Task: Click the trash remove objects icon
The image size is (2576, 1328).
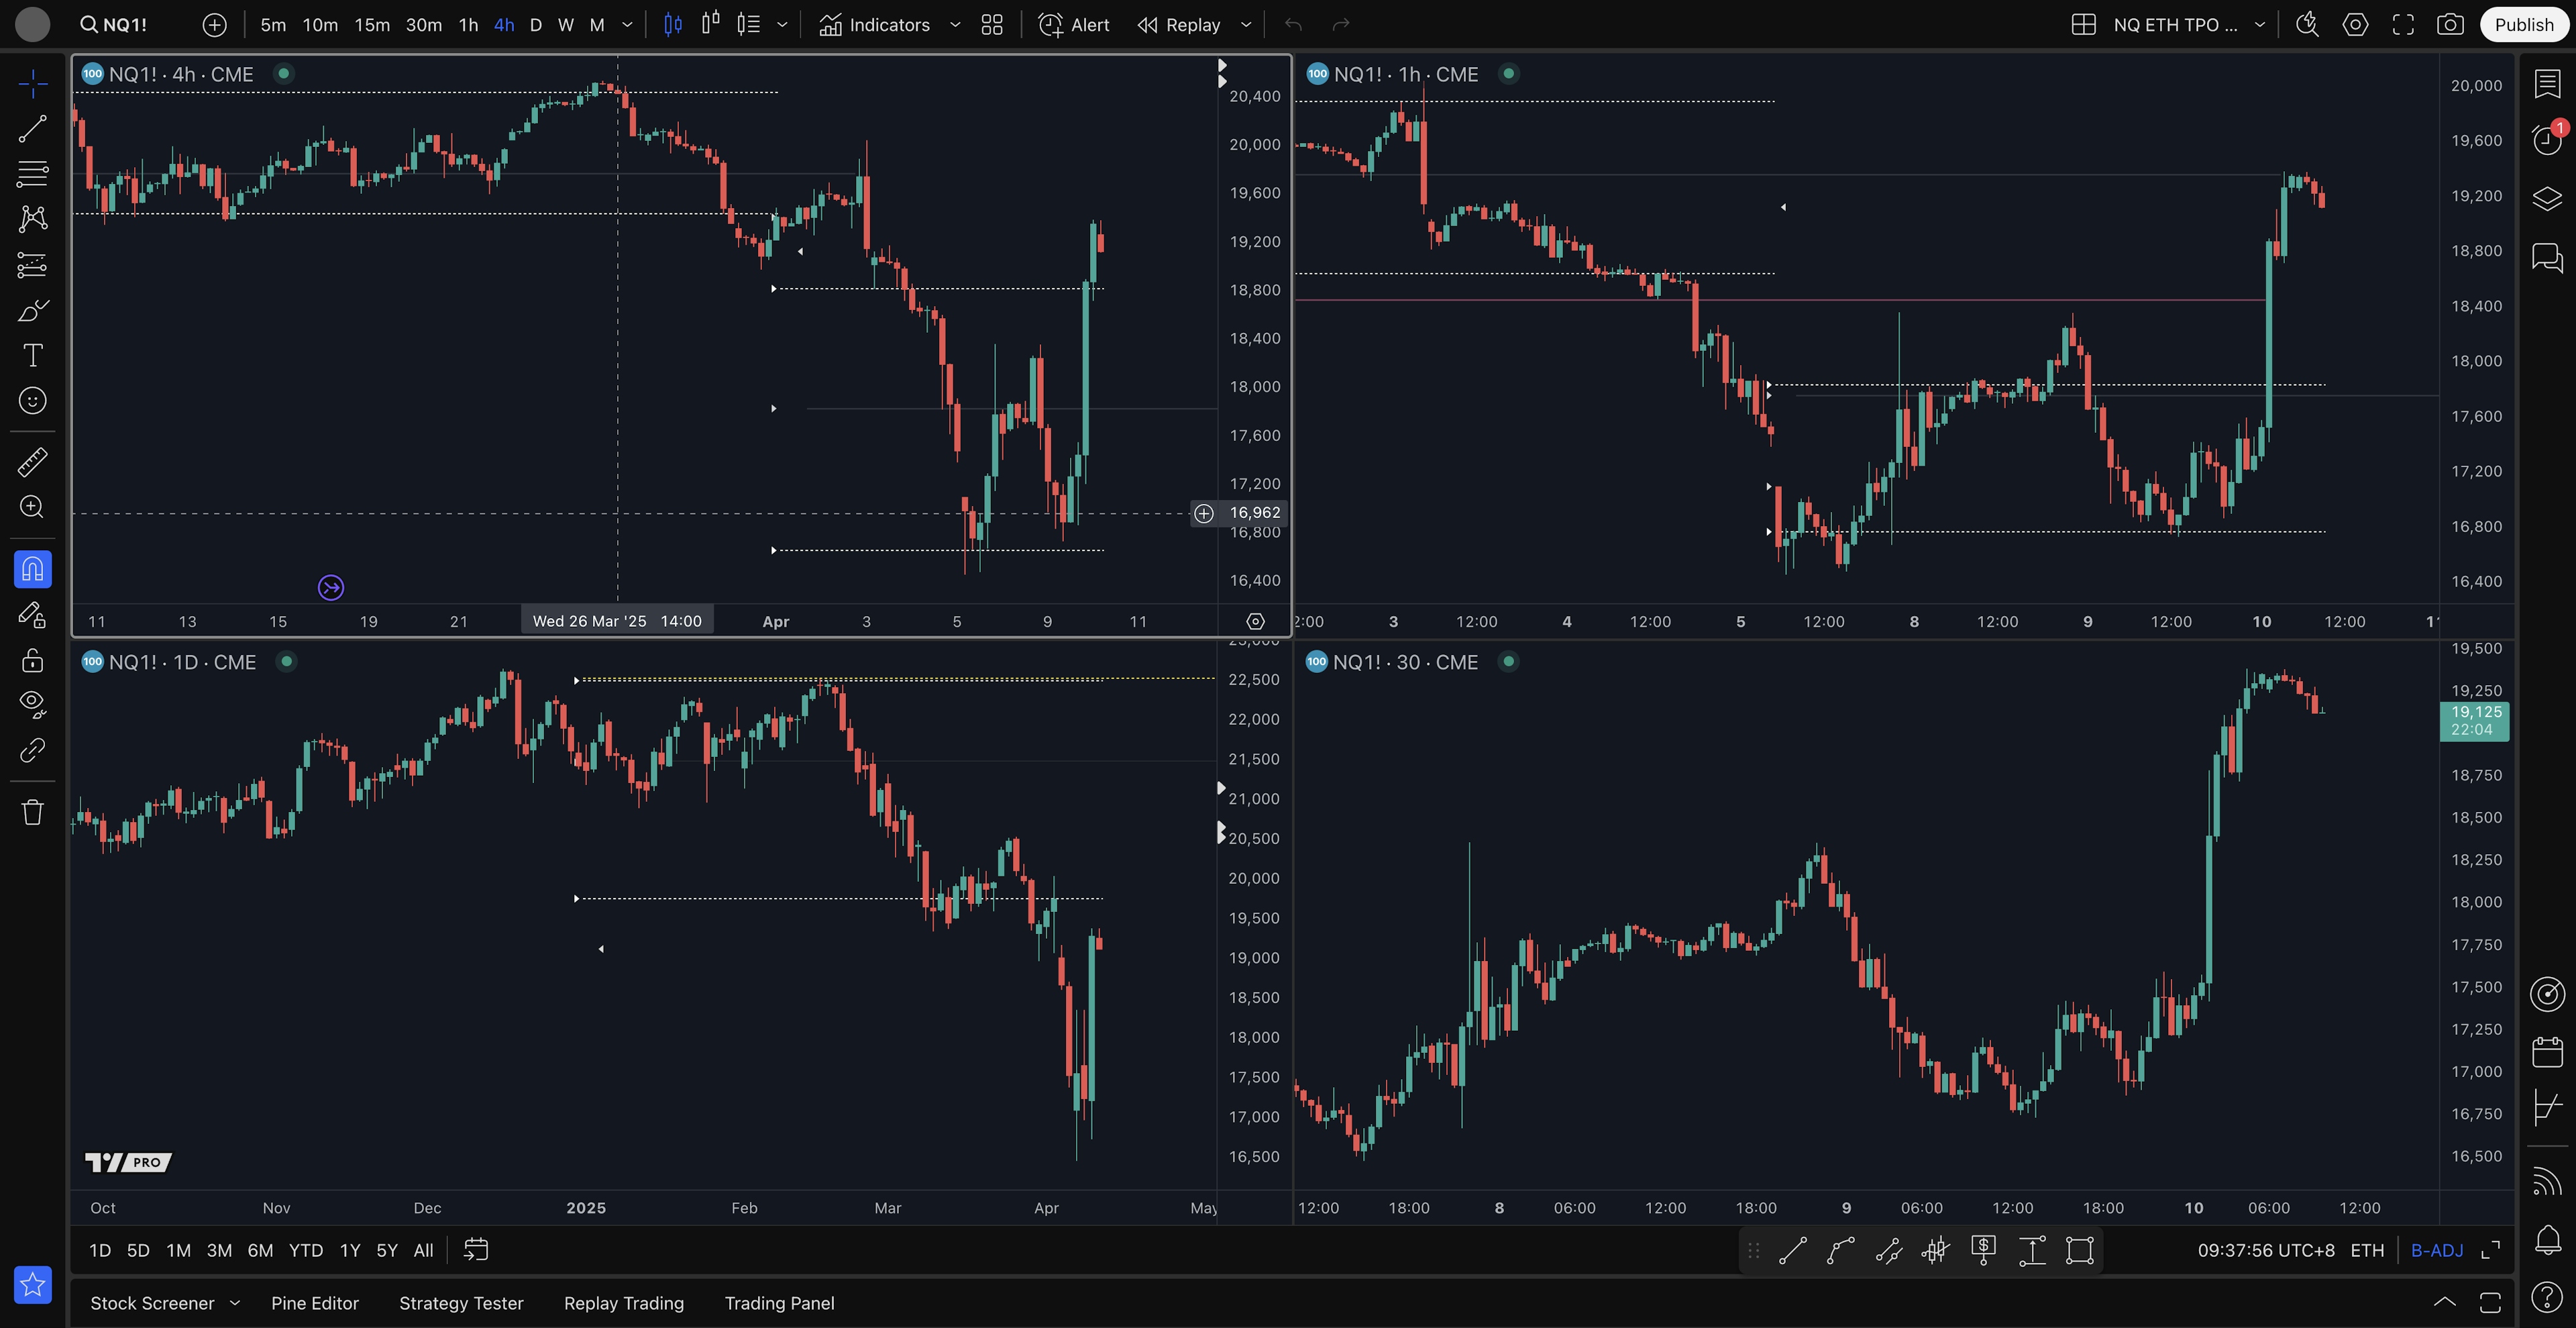Action: [x=32, y=811]
